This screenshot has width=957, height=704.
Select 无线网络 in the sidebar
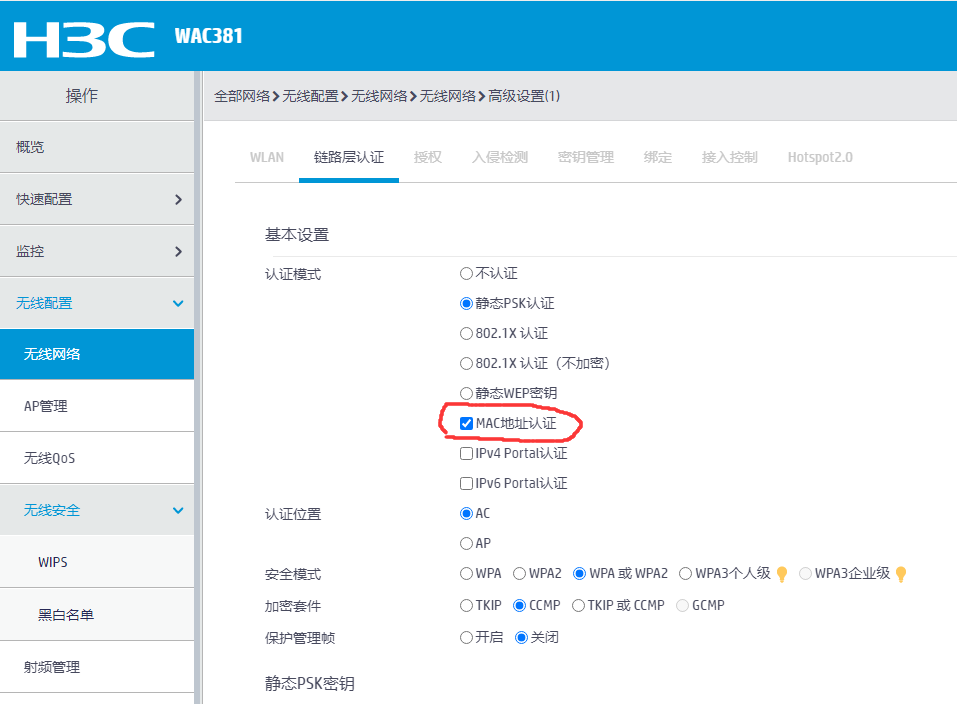click(97, 354)
